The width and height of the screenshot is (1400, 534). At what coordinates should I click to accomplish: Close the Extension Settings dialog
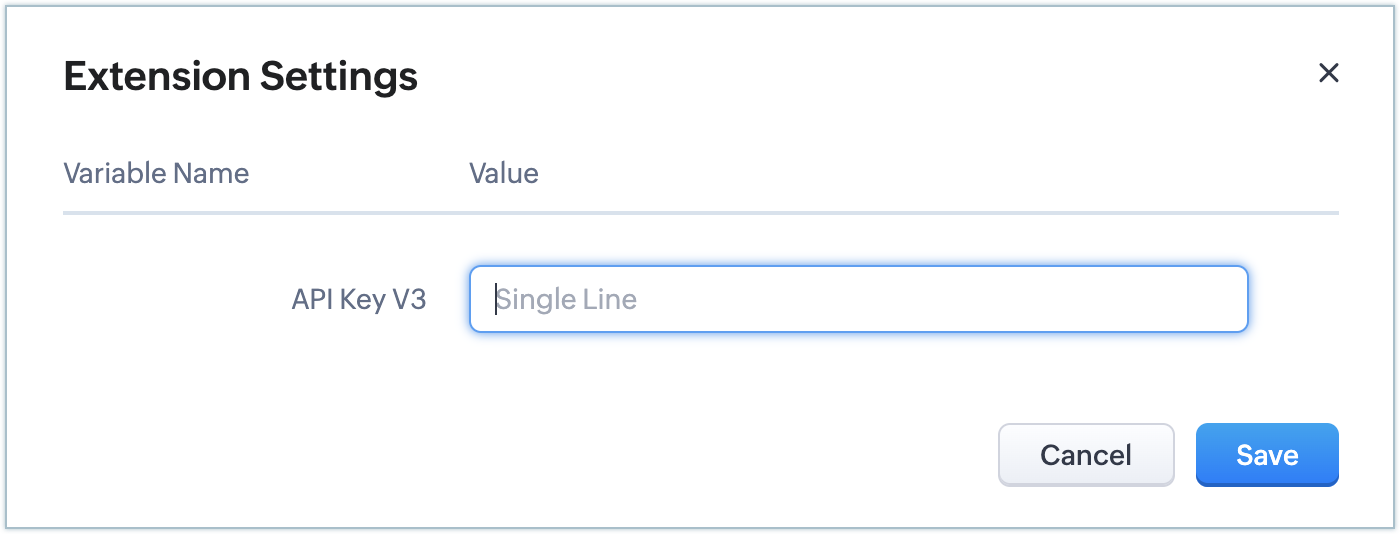pos(1328,72)
